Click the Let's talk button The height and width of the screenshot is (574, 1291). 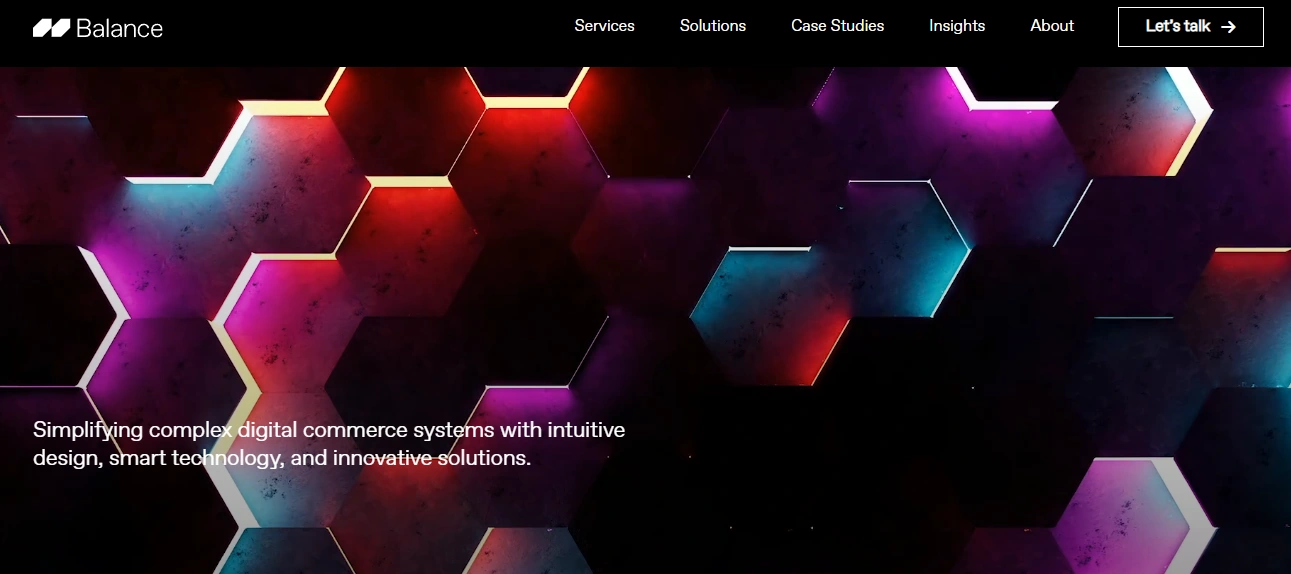point(1191,27)
